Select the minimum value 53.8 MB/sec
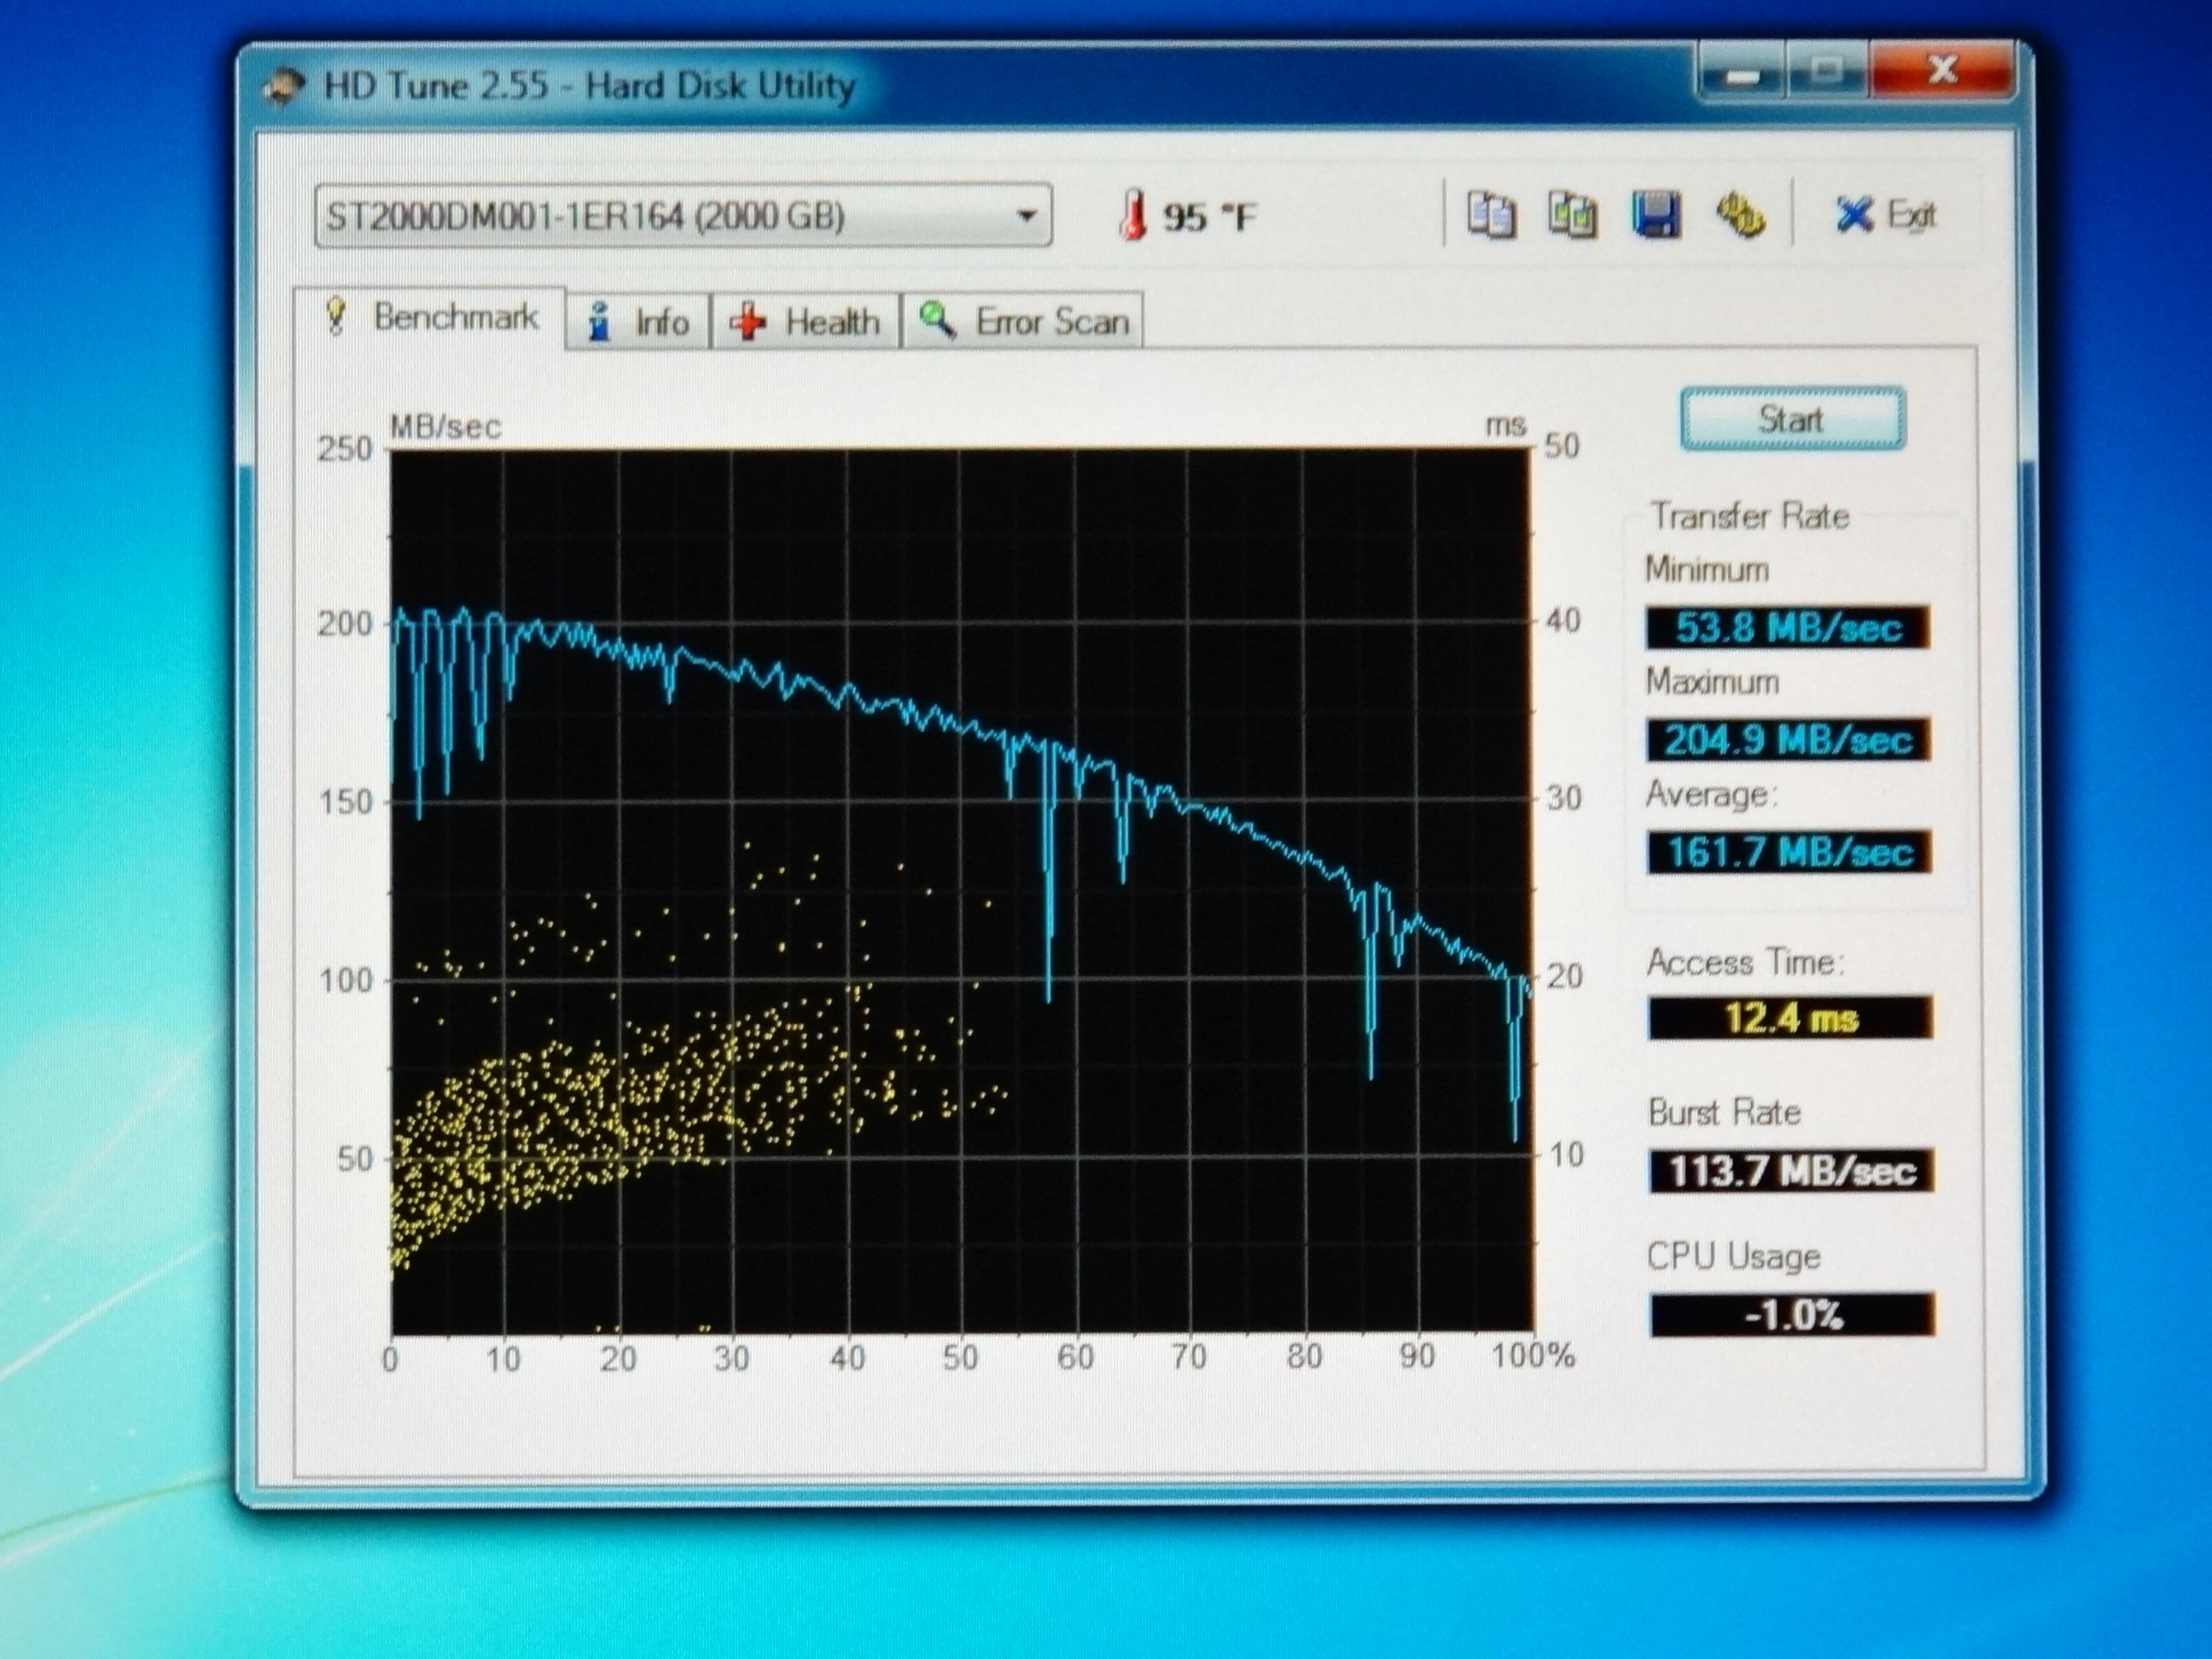 [x=1788, y=628]
